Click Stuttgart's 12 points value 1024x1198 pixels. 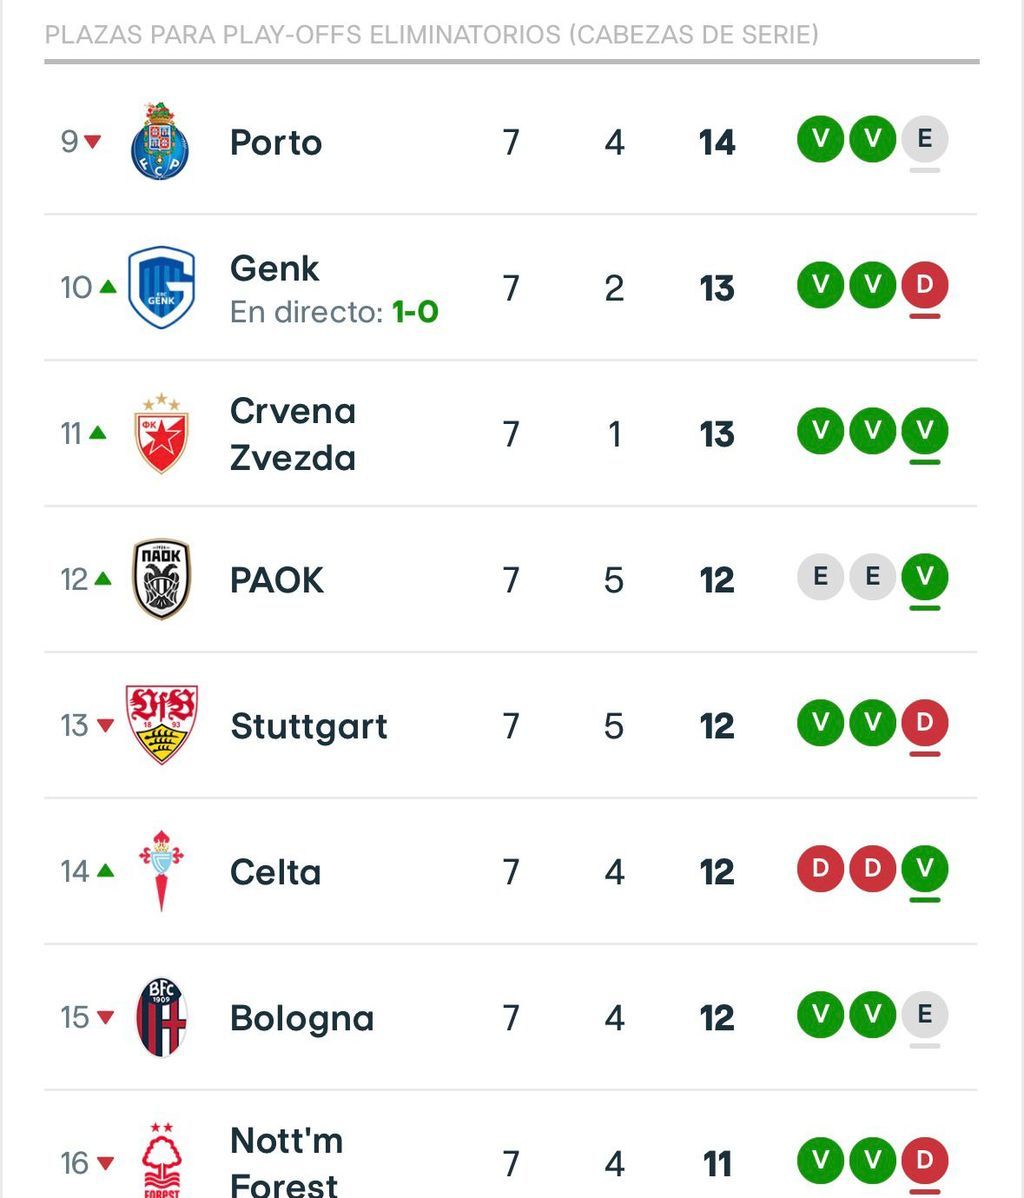click(717, 726)
